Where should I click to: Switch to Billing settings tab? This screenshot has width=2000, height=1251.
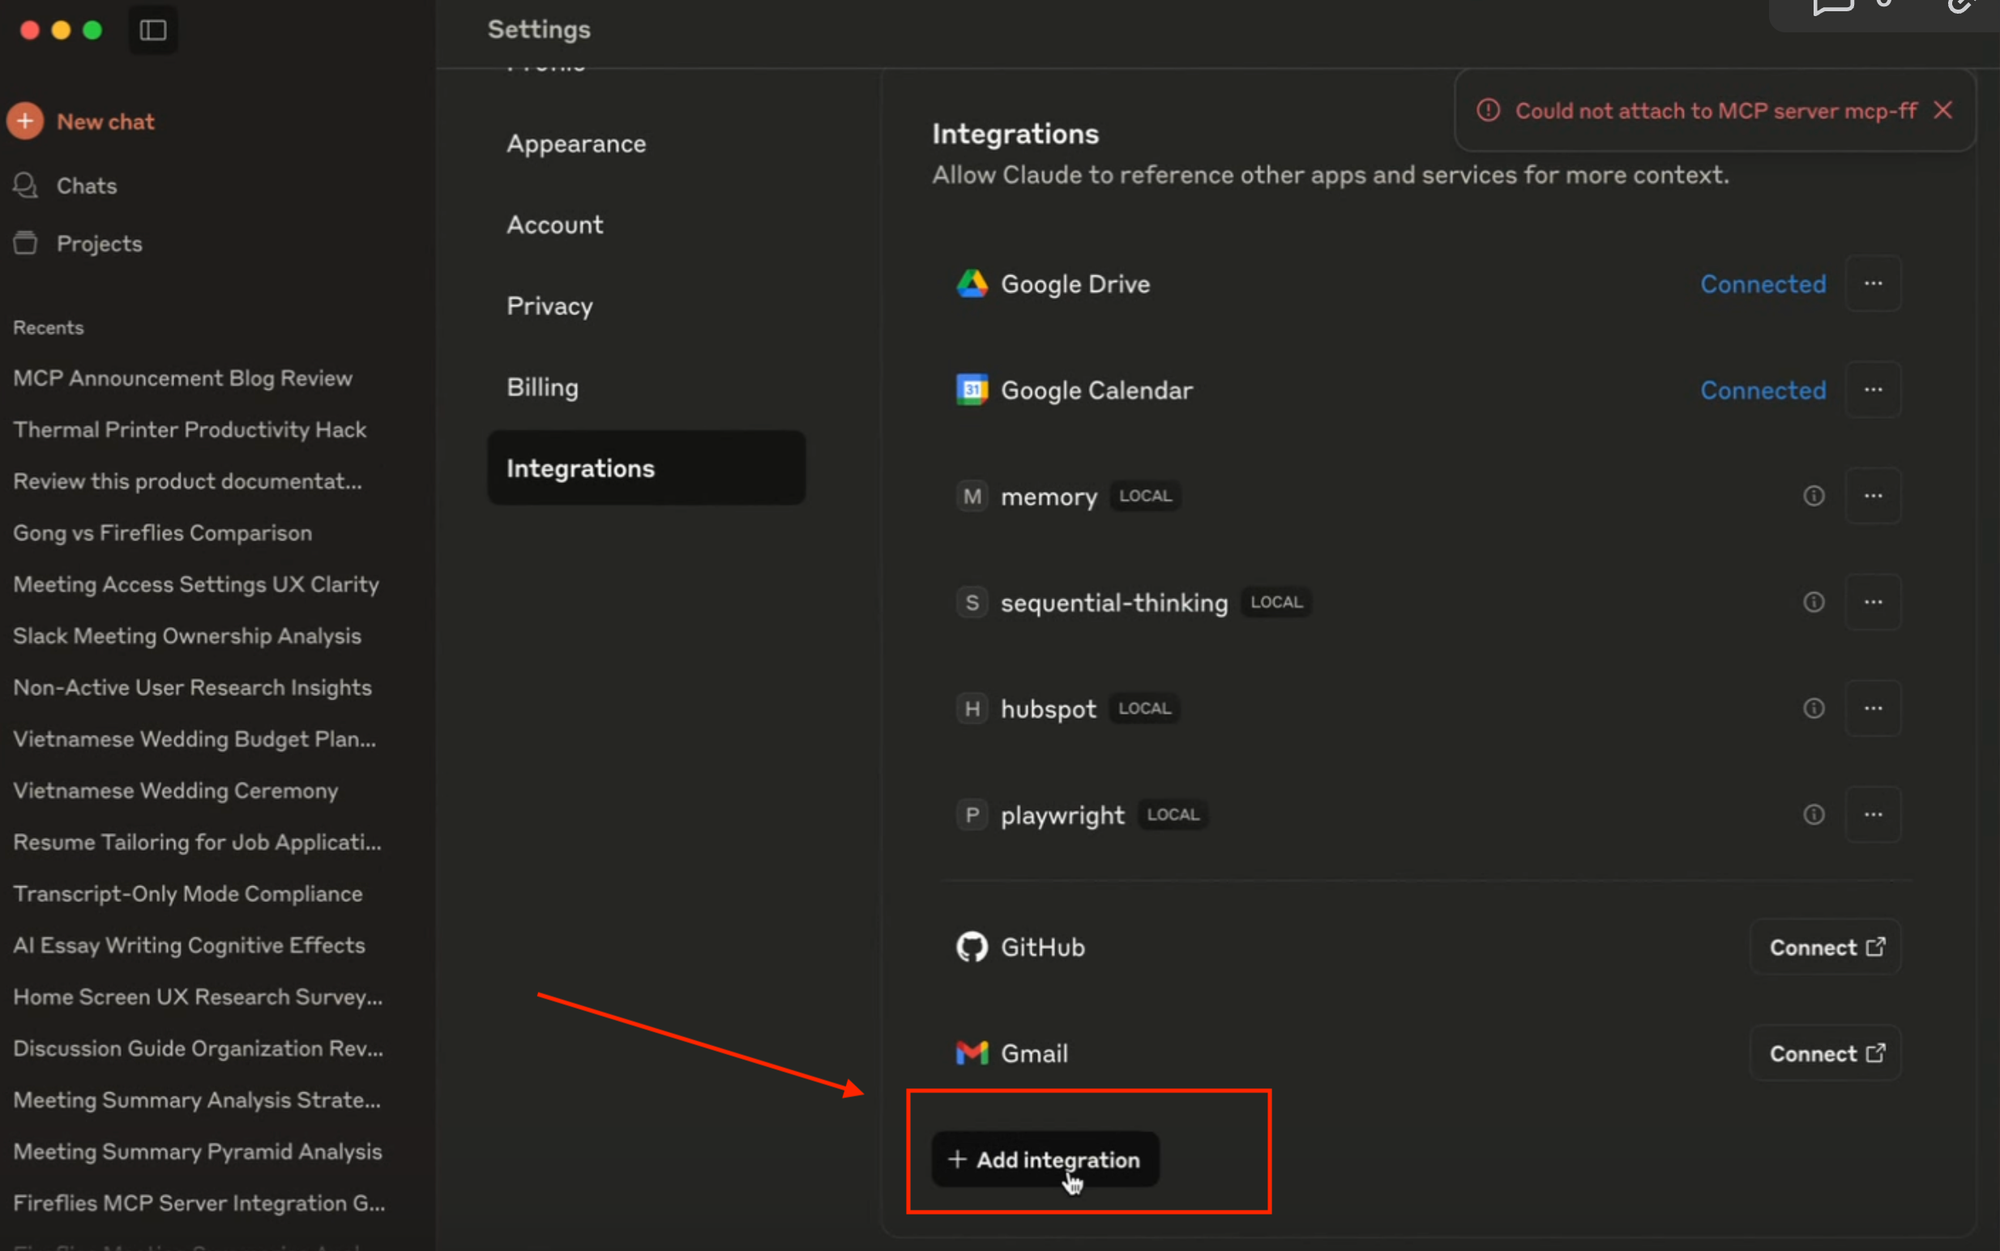coord(543,387)
